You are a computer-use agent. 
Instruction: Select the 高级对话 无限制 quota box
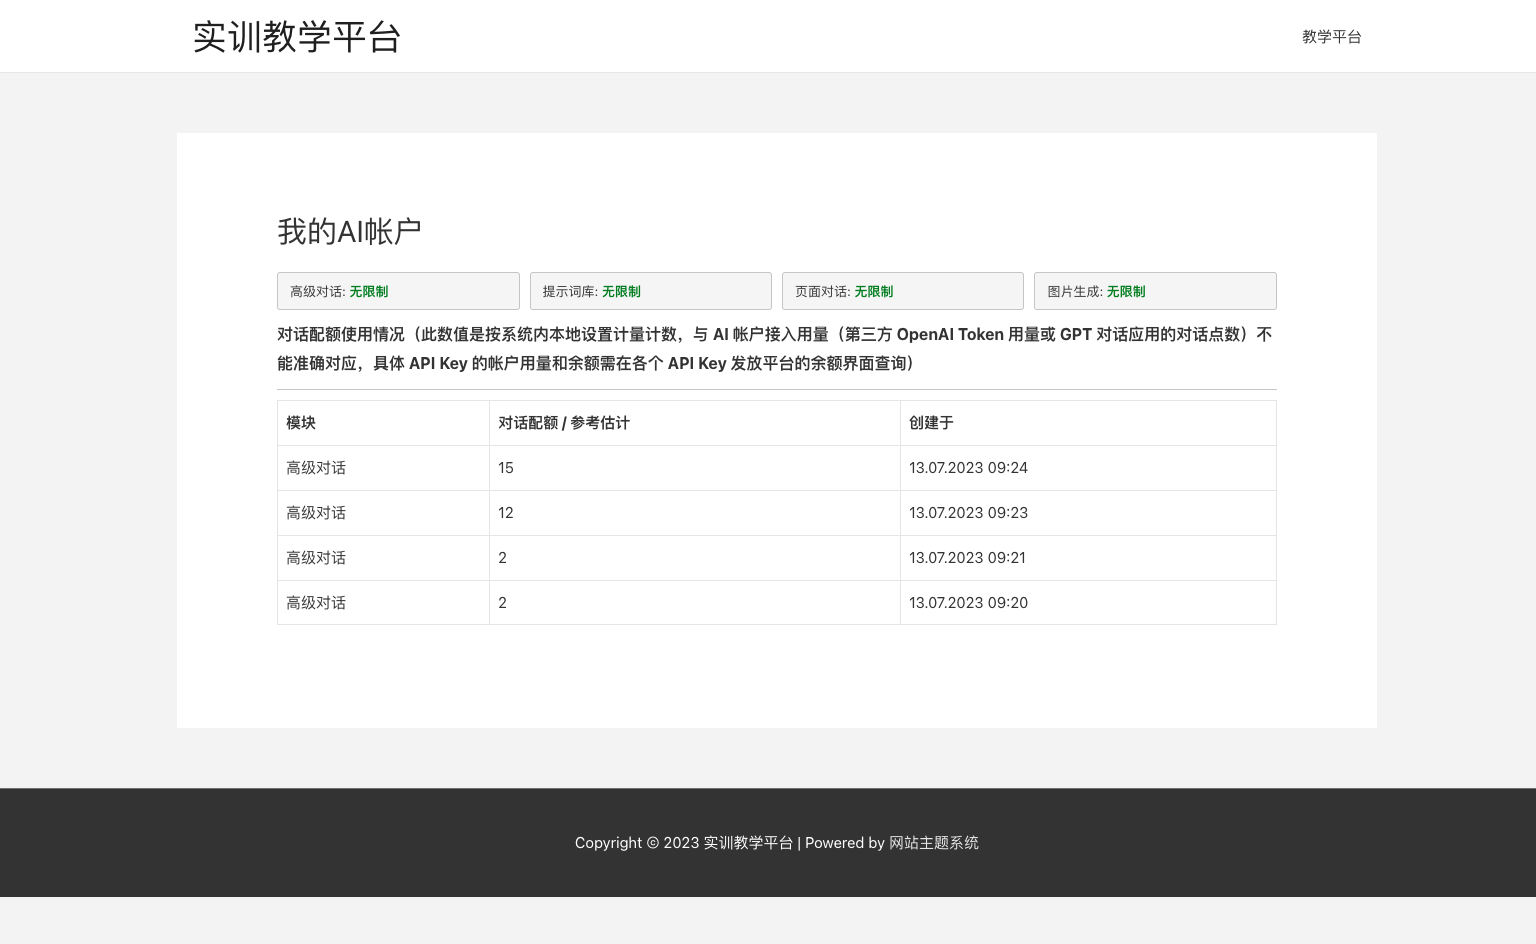point(398,291)
